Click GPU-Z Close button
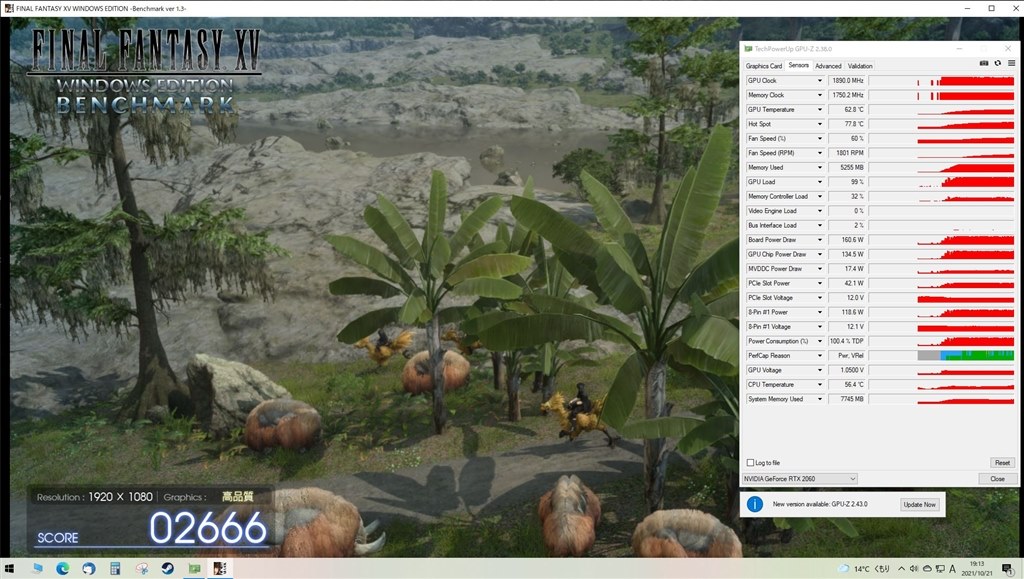Viewport: 1024px width, 579px height. (x=997, y=478)
